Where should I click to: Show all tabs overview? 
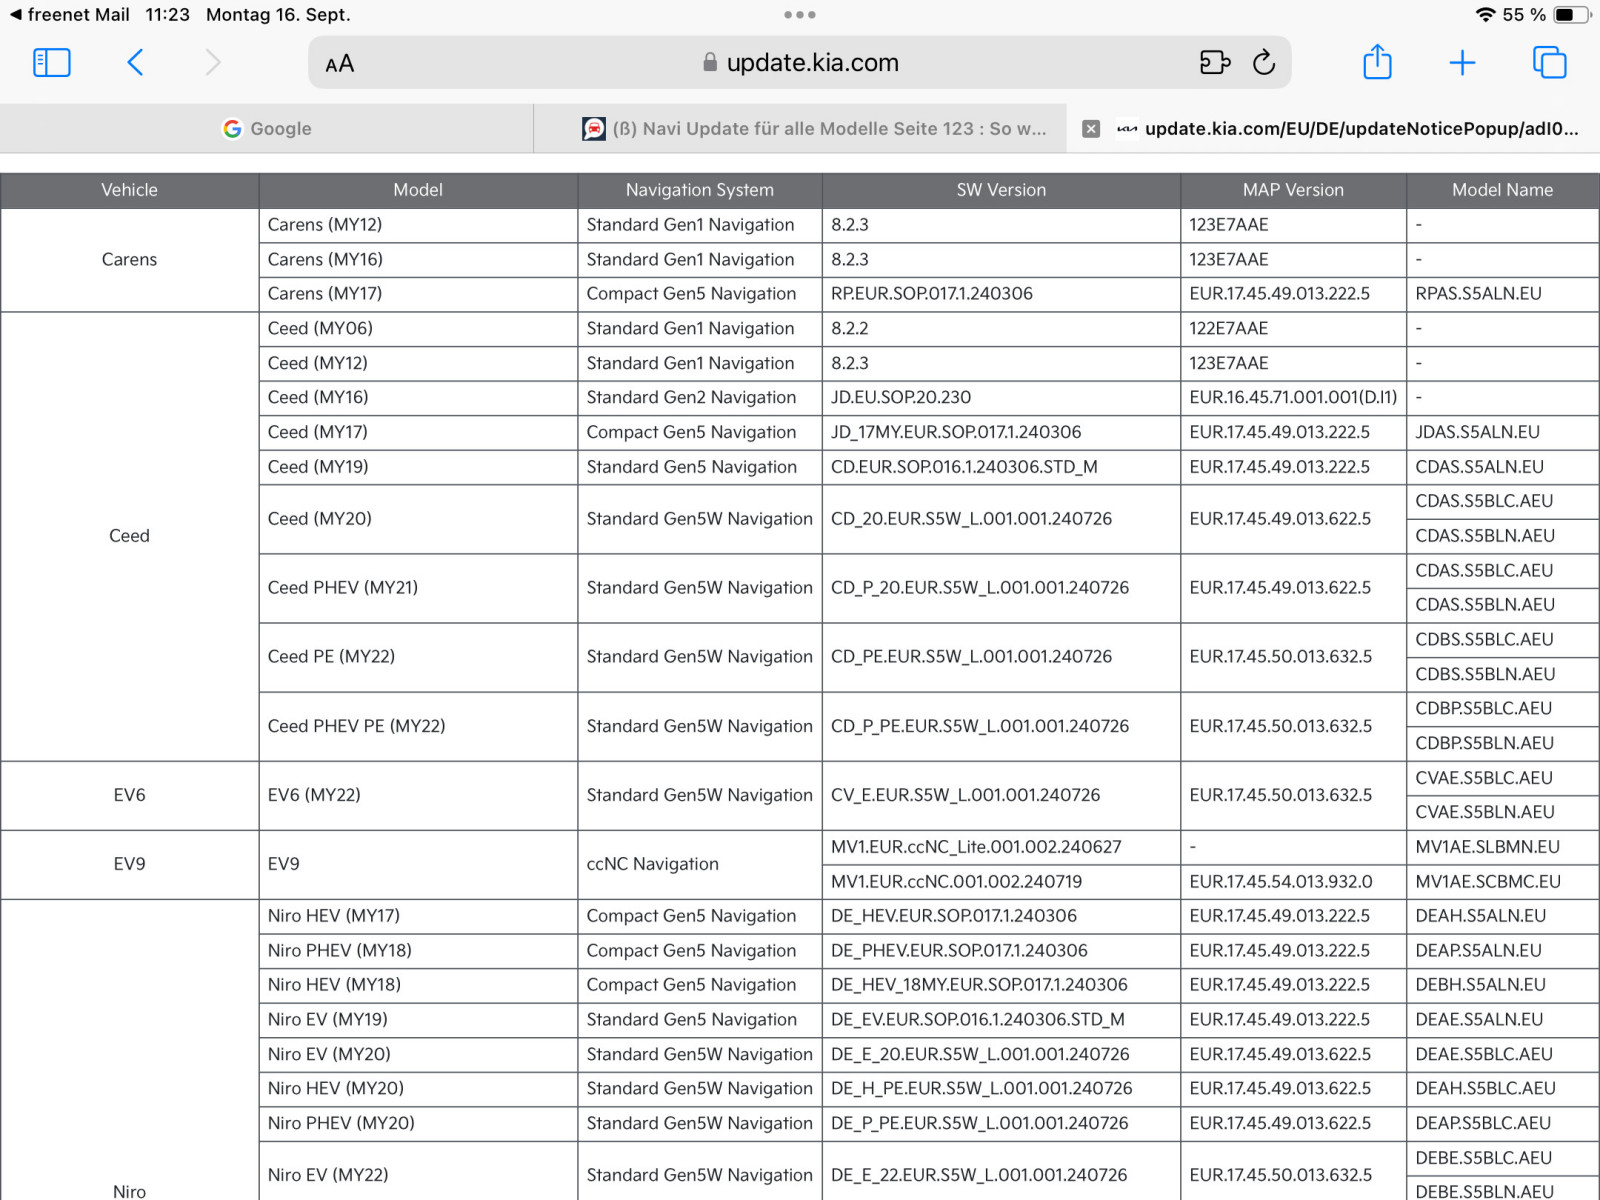[1549, 62]
